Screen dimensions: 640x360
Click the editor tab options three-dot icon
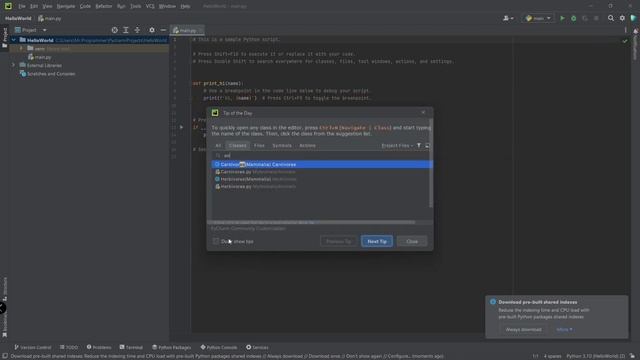point(625,30)
